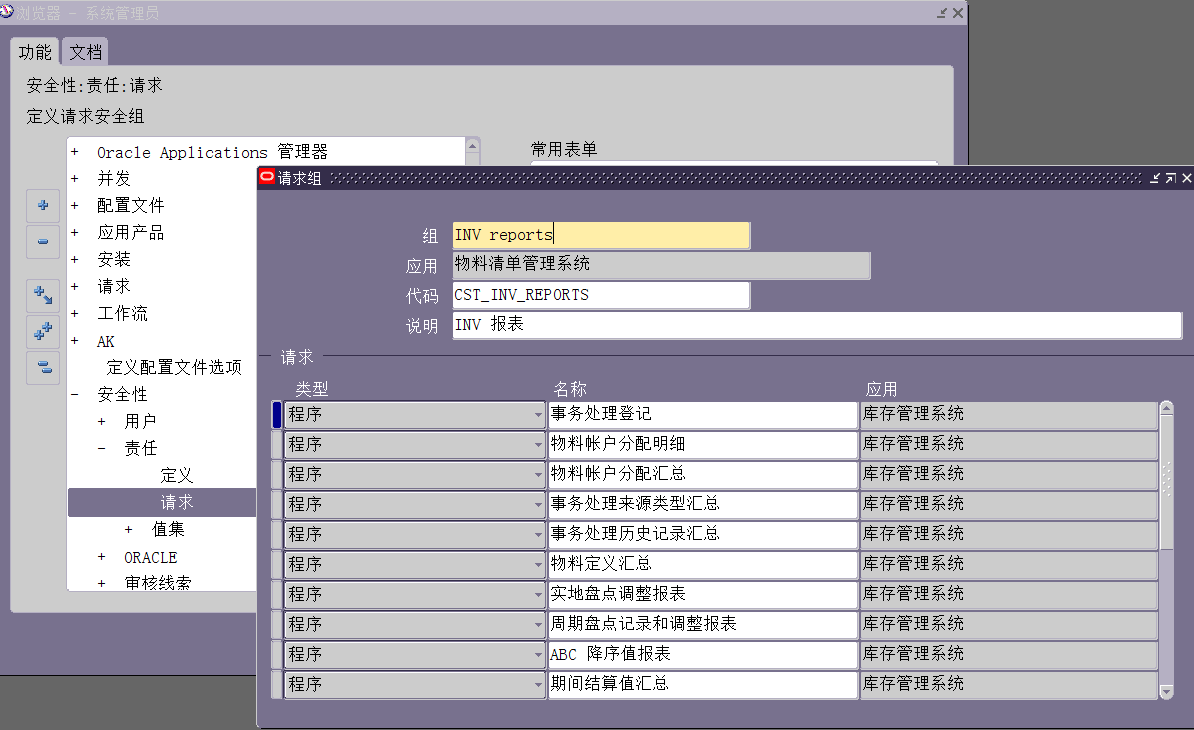Image resolution: width=1194 pixels, height=730 pixels.
Task: Expand the 用户 tree node
Action: (101, 422)
